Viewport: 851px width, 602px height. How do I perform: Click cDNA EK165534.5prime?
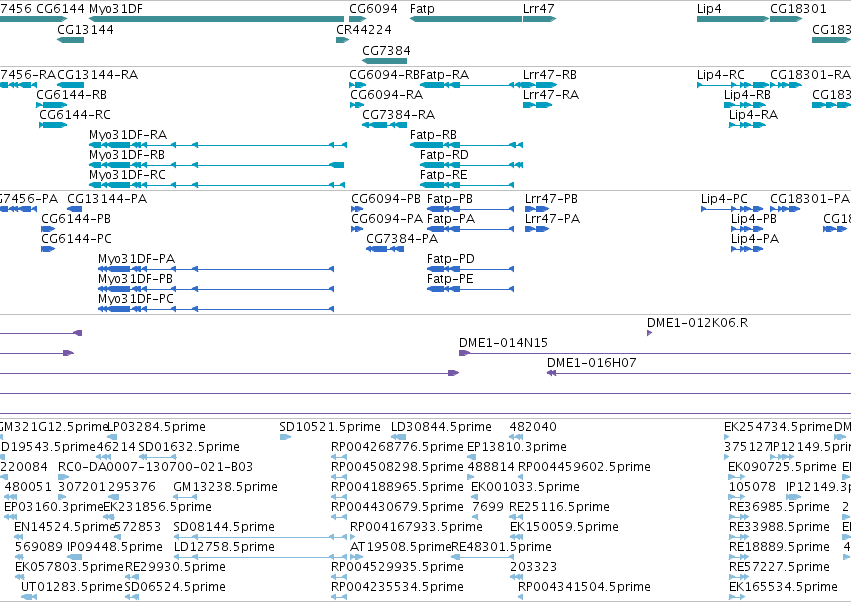[x=739, y=598]
